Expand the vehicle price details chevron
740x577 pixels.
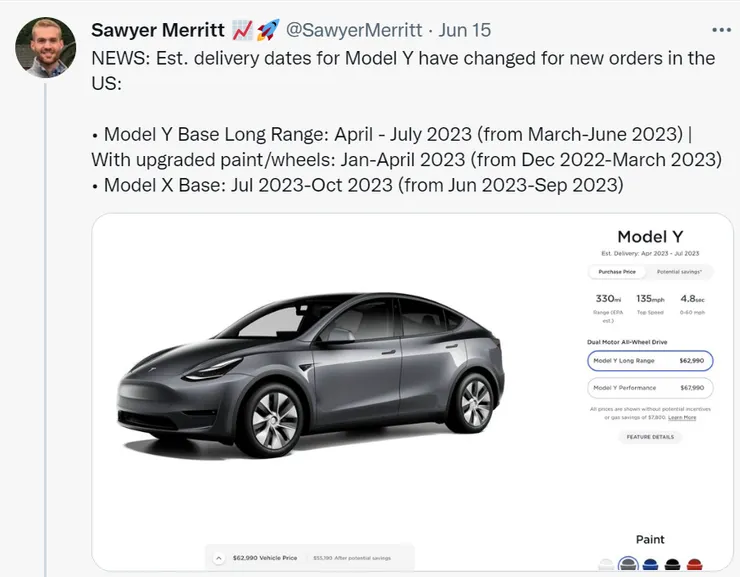(x=219, y=557)
